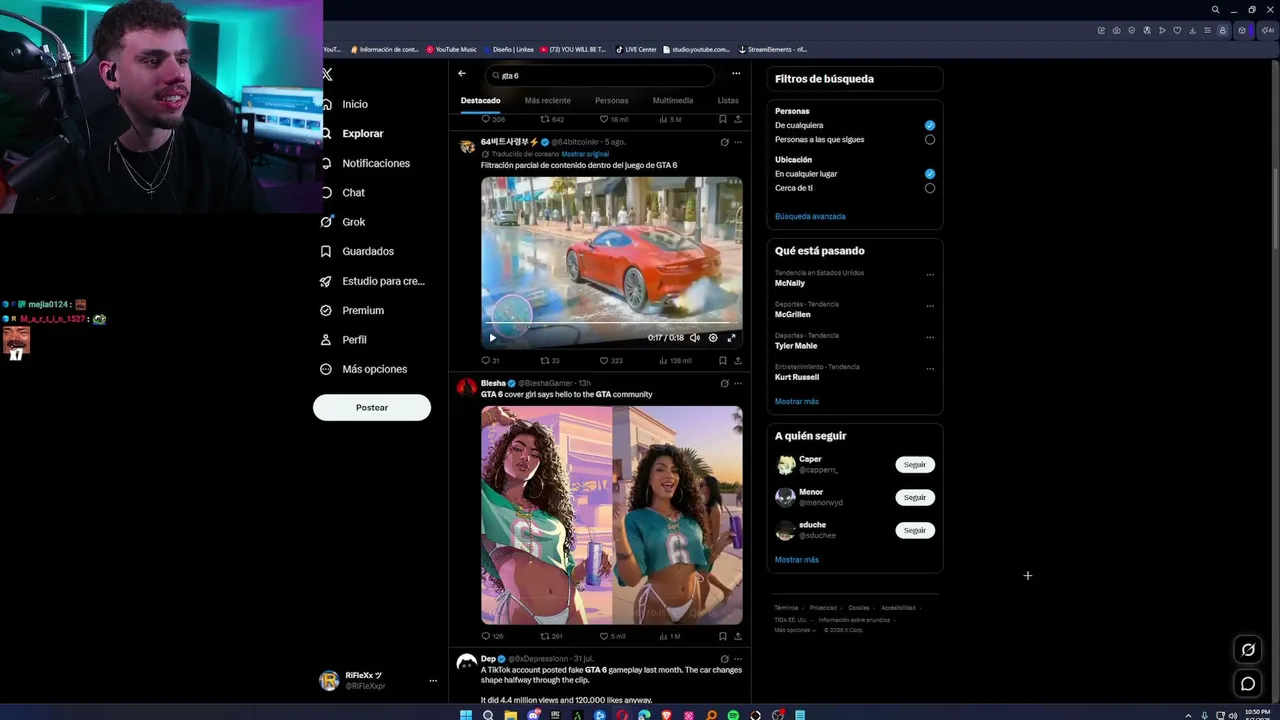
Task: Open Grok actions on 64bitcoinkr post
Action: click(x=724, y=142)
